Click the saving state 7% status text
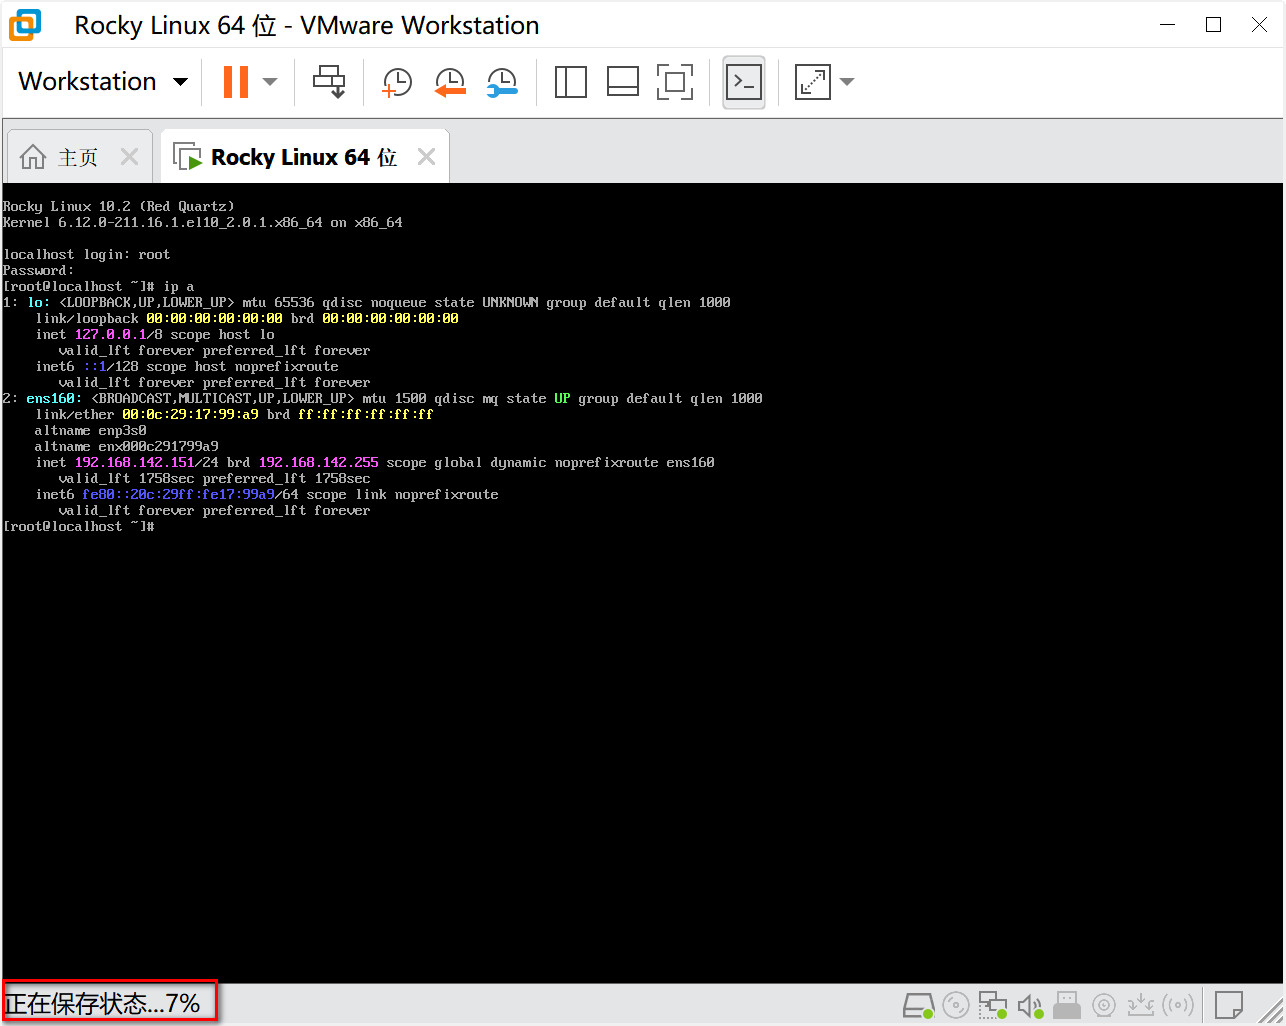1286x1026 pixels. (x=103, y=1003)
